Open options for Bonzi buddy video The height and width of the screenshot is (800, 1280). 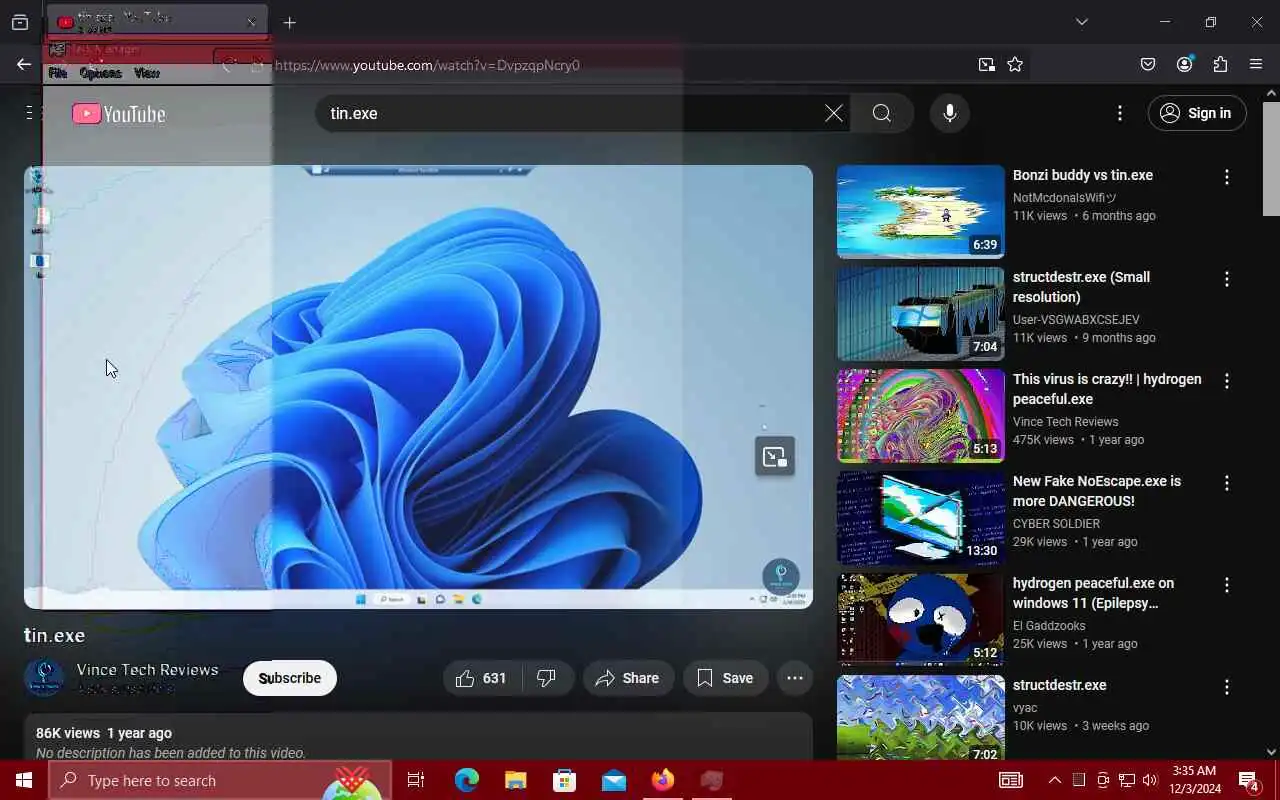tap(1227, 177)
